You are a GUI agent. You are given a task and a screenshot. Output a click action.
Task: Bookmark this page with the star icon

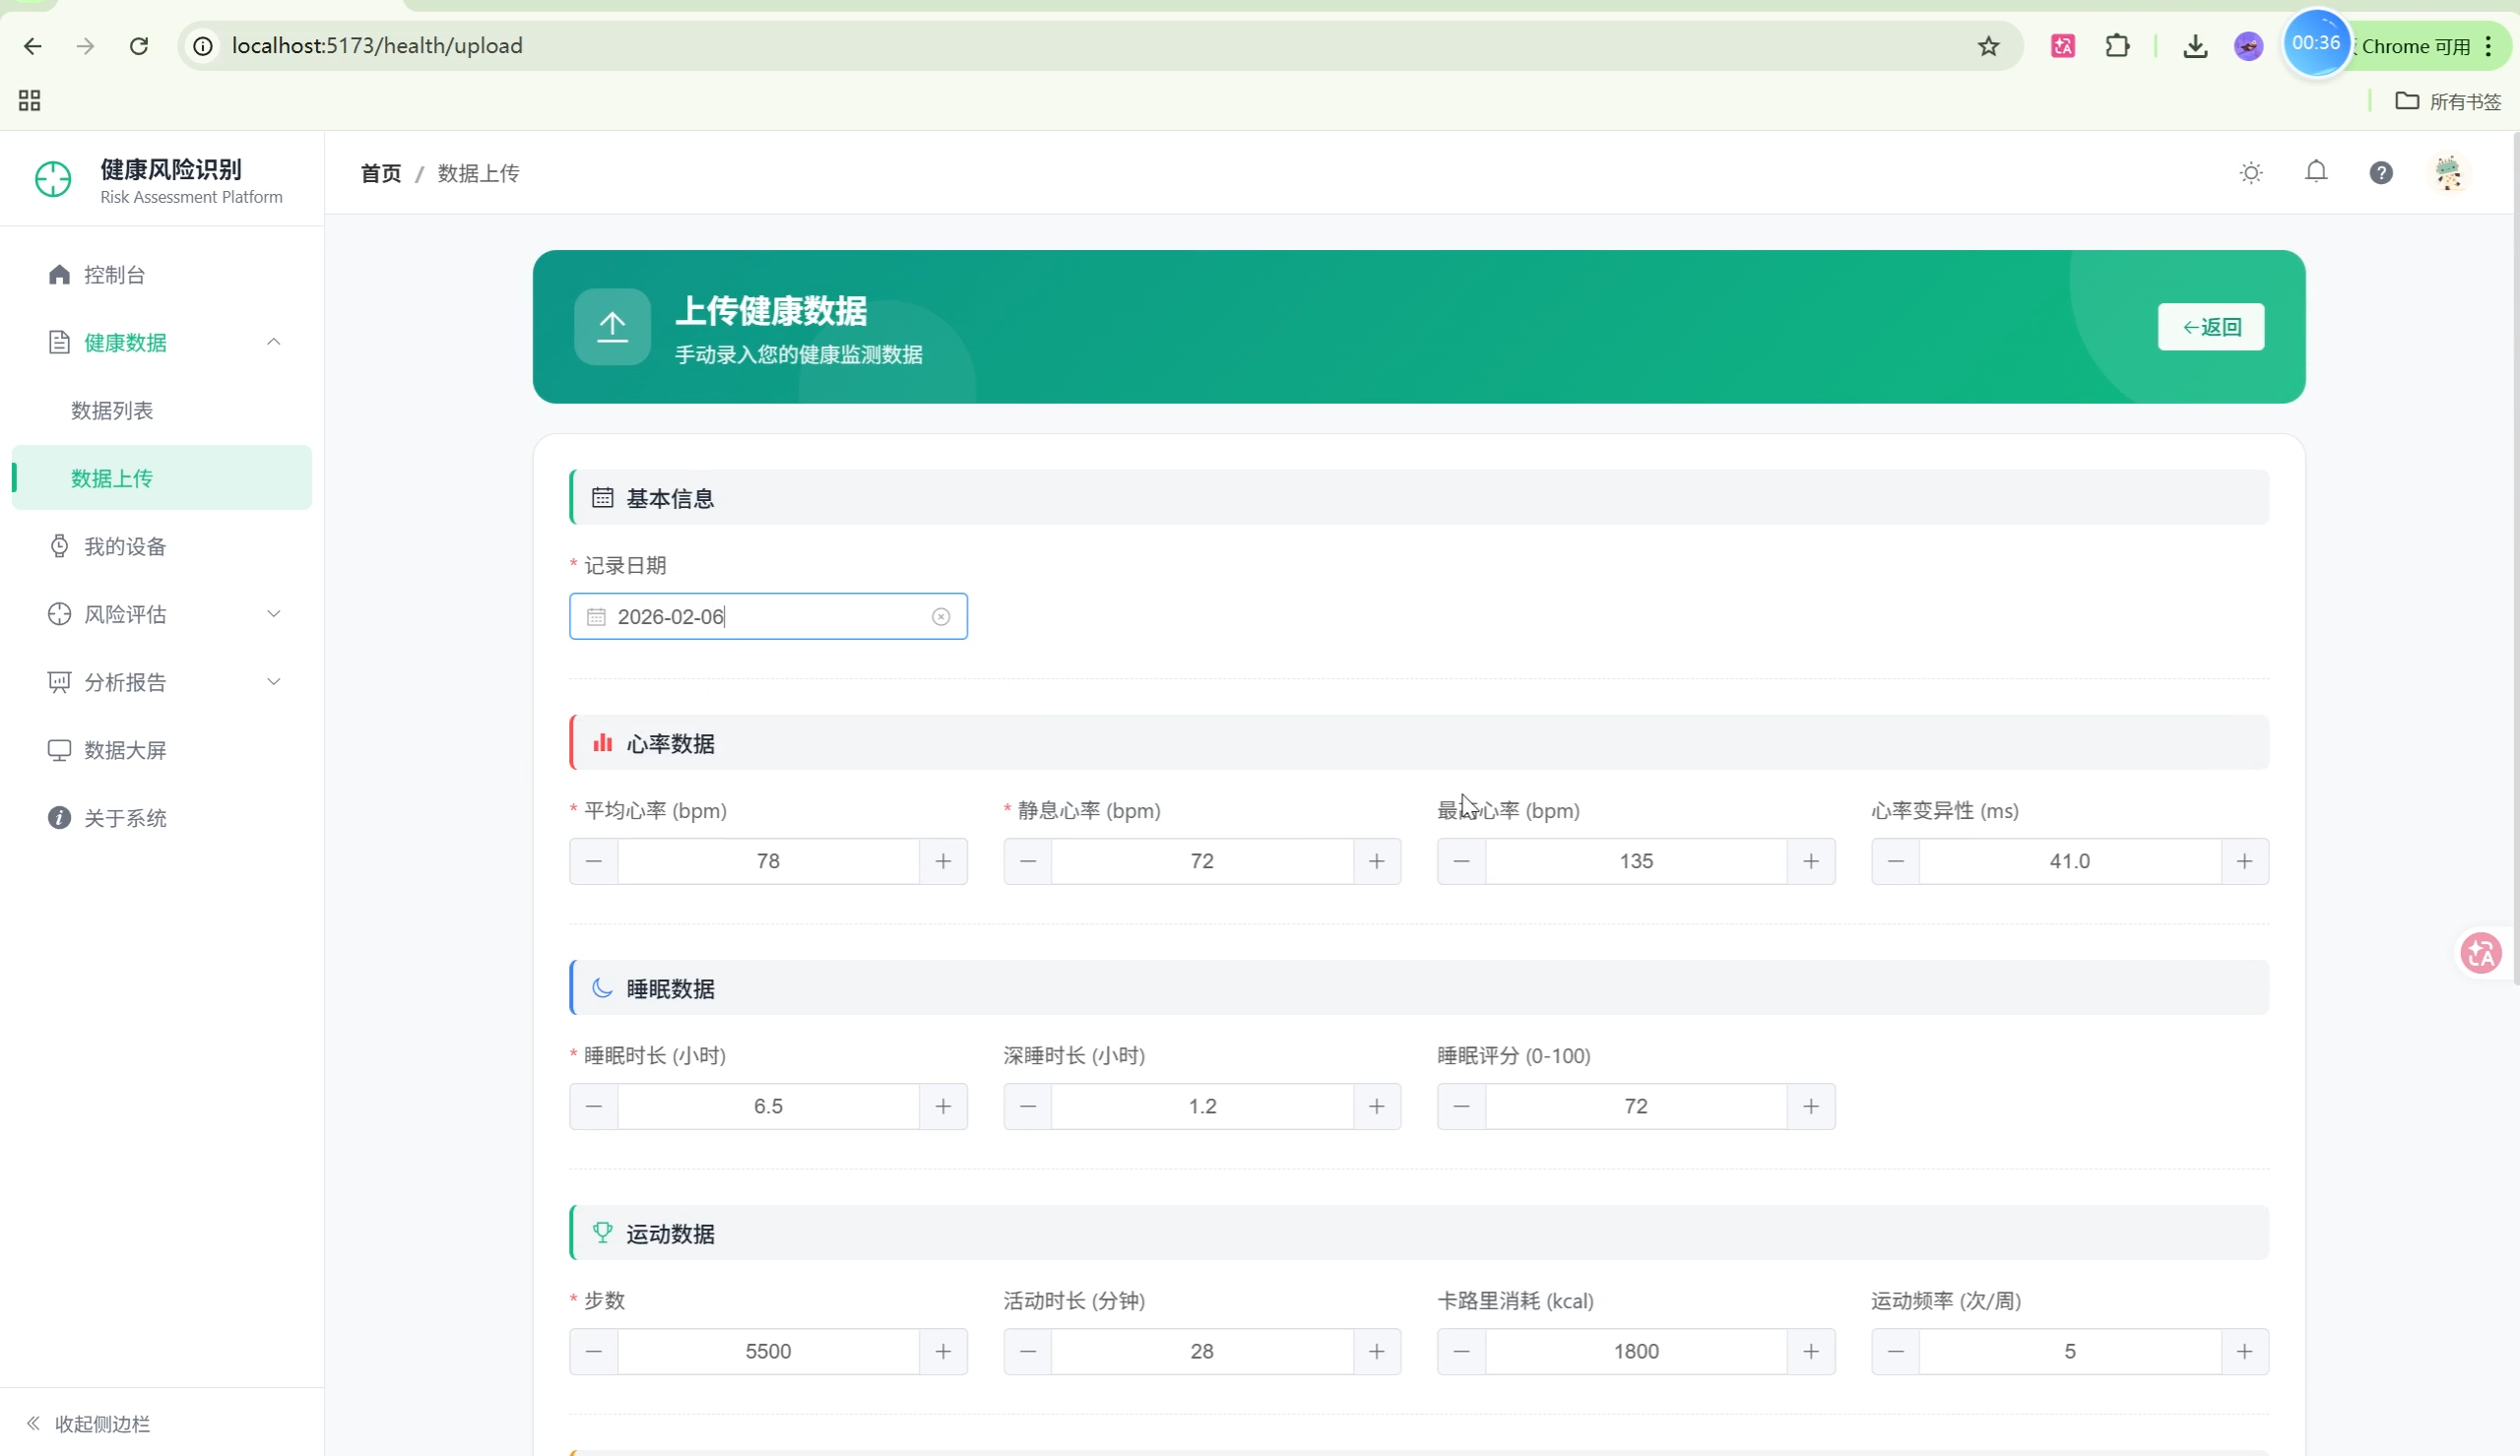tap(1988, 46)
